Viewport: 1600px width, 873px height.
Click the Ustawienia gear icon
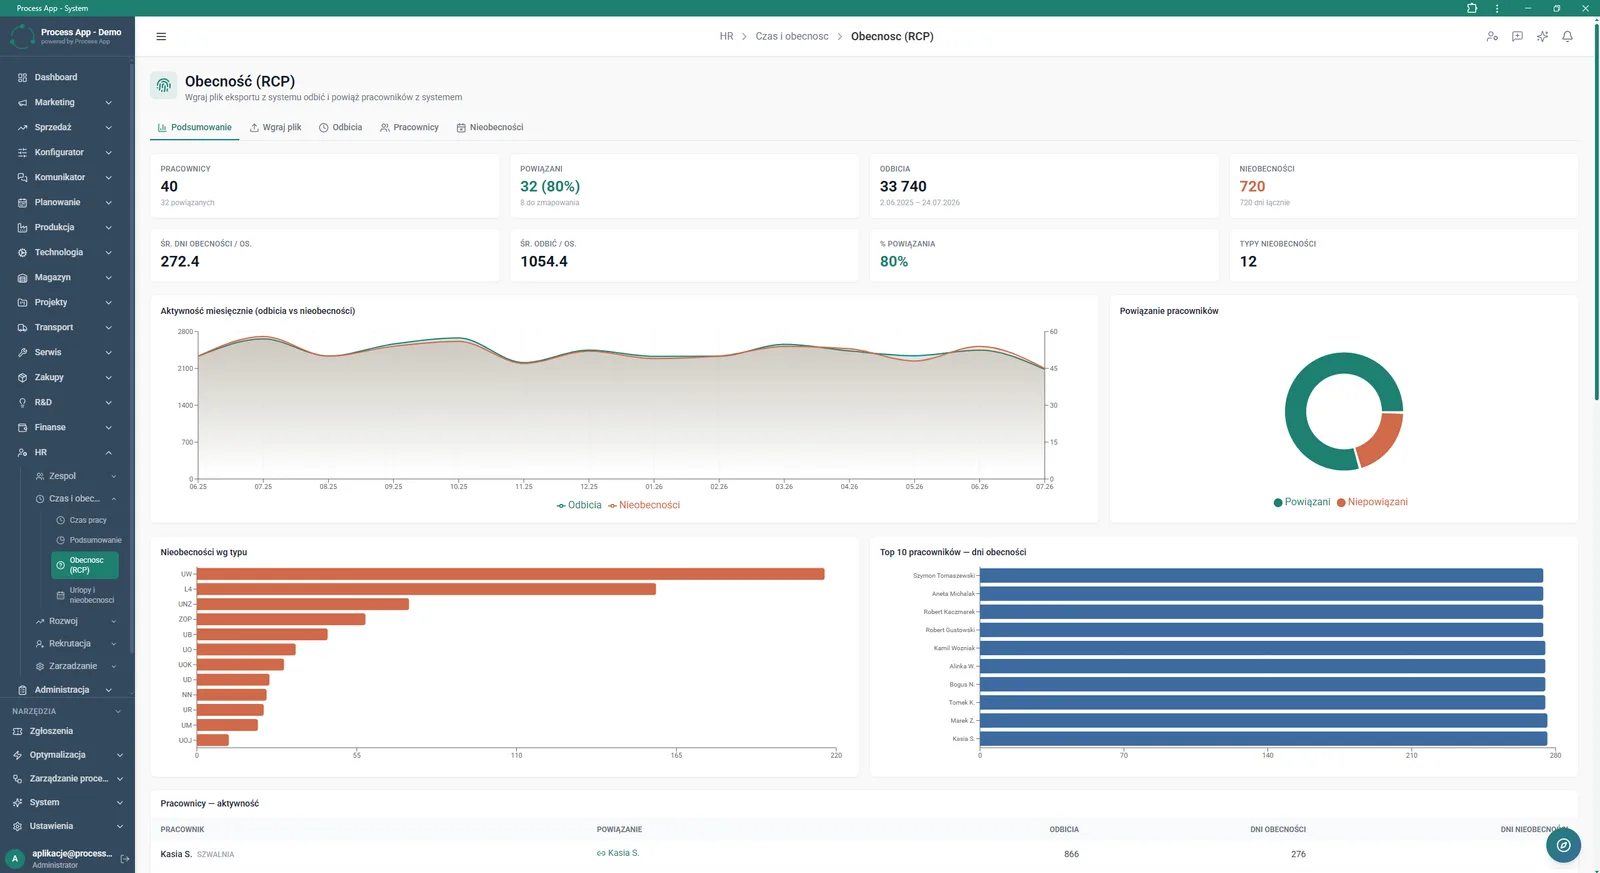(x=17, y=827)
